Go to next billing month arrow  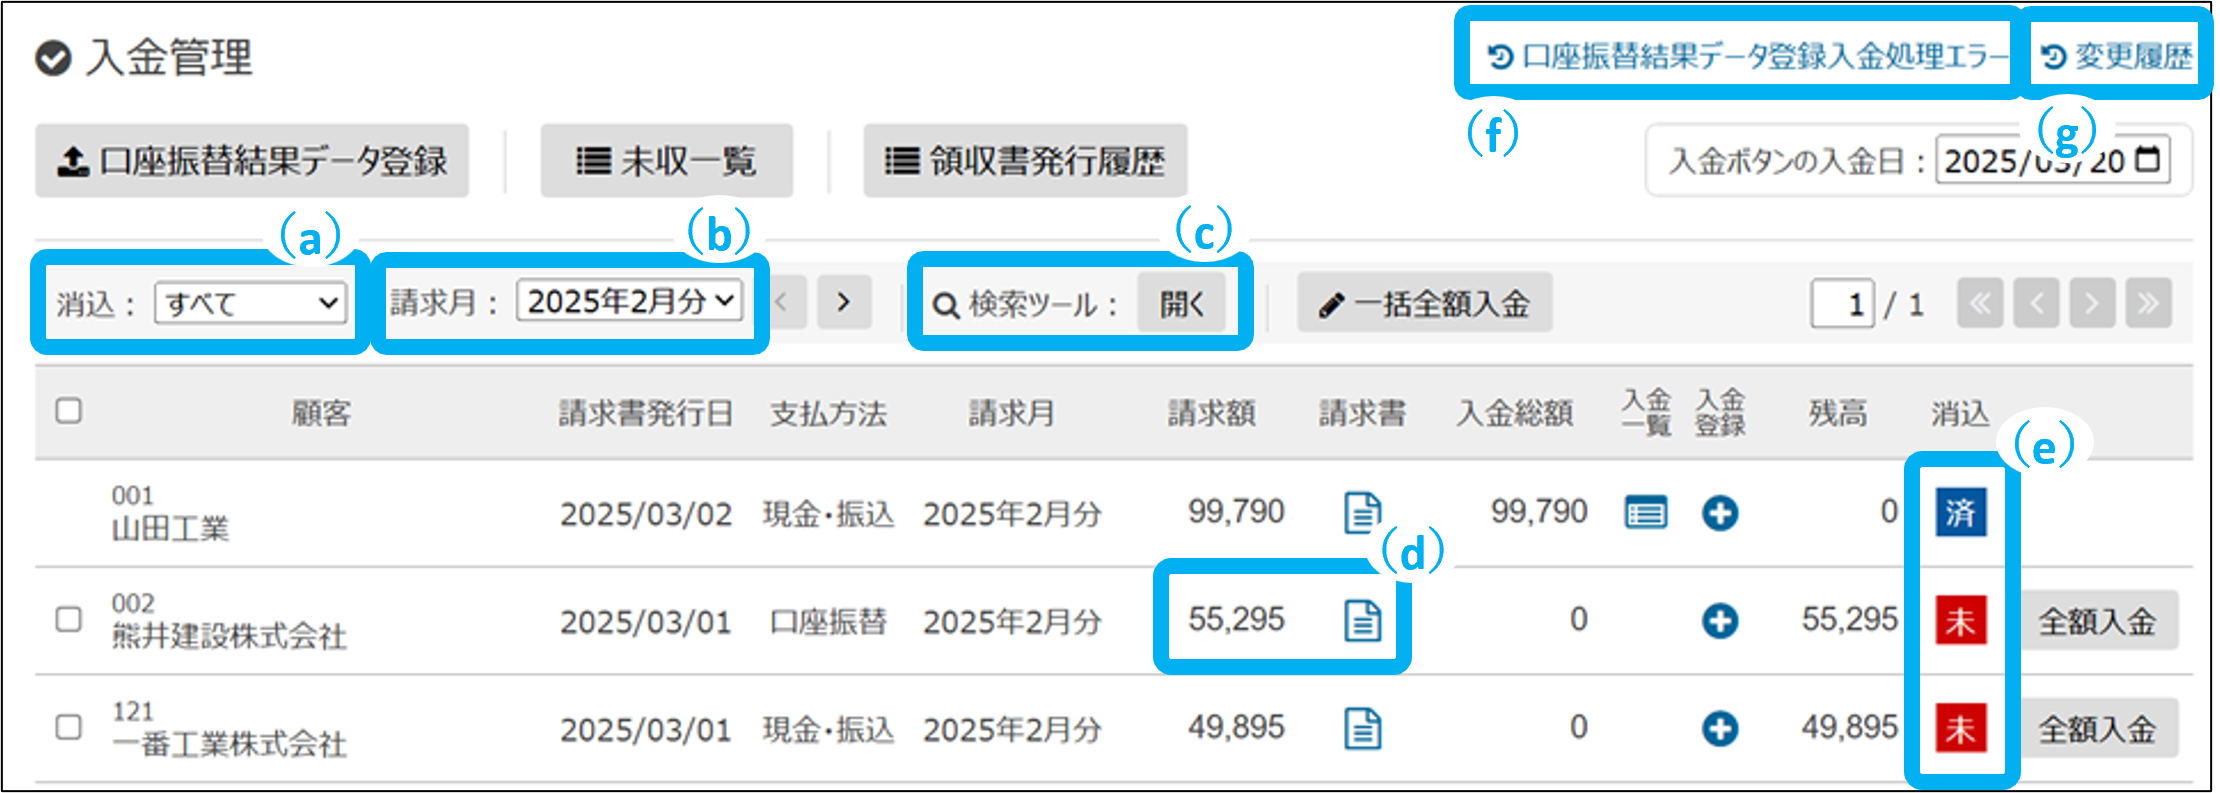coord(843,302)
